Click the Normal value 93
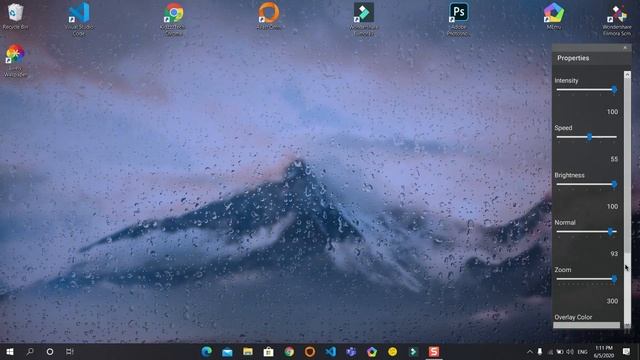640x360 pixels. point(614,254)
